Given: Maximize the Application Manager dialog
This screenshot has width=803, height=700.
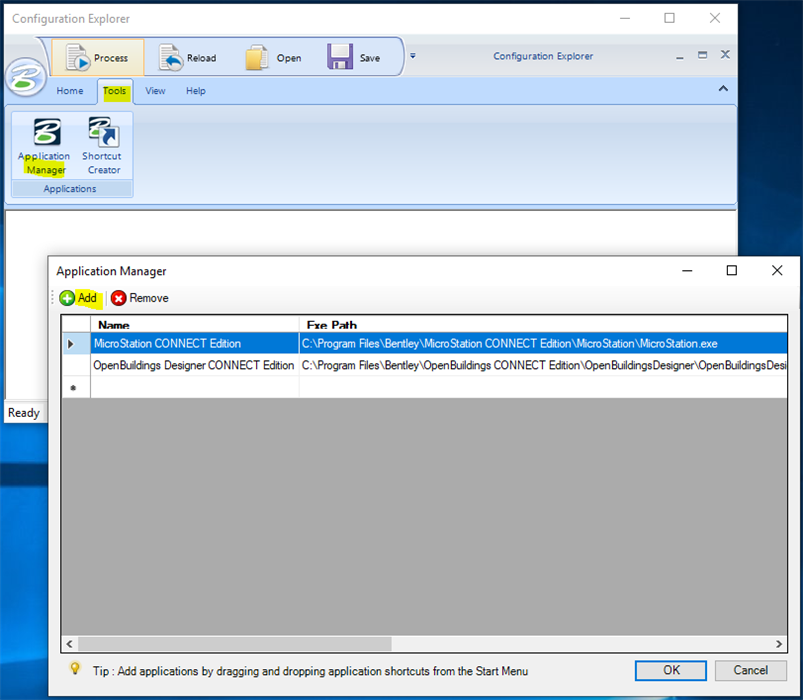Looking at the screenshot, I should tap(732, 270).
